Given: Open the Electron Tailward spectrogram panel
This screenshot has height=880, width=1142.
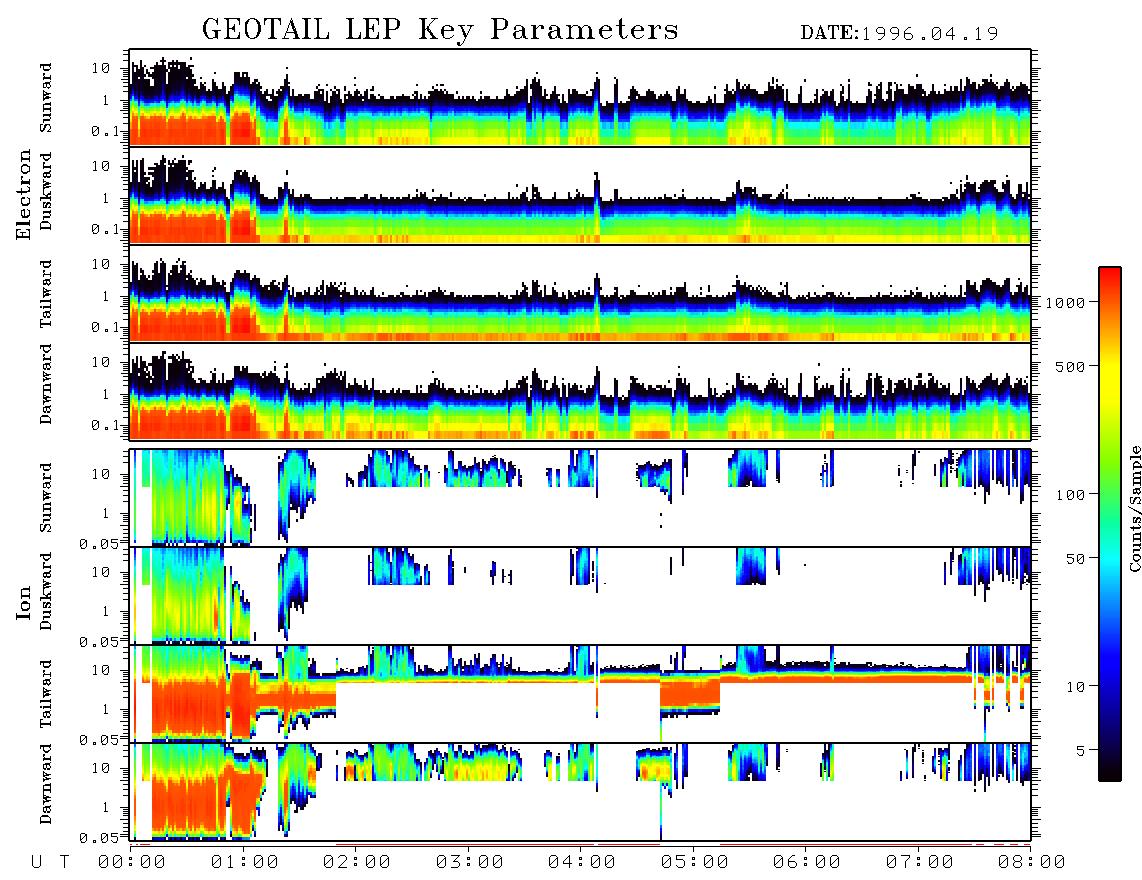Looking at the screenshot, I should [x=580, y=294].
